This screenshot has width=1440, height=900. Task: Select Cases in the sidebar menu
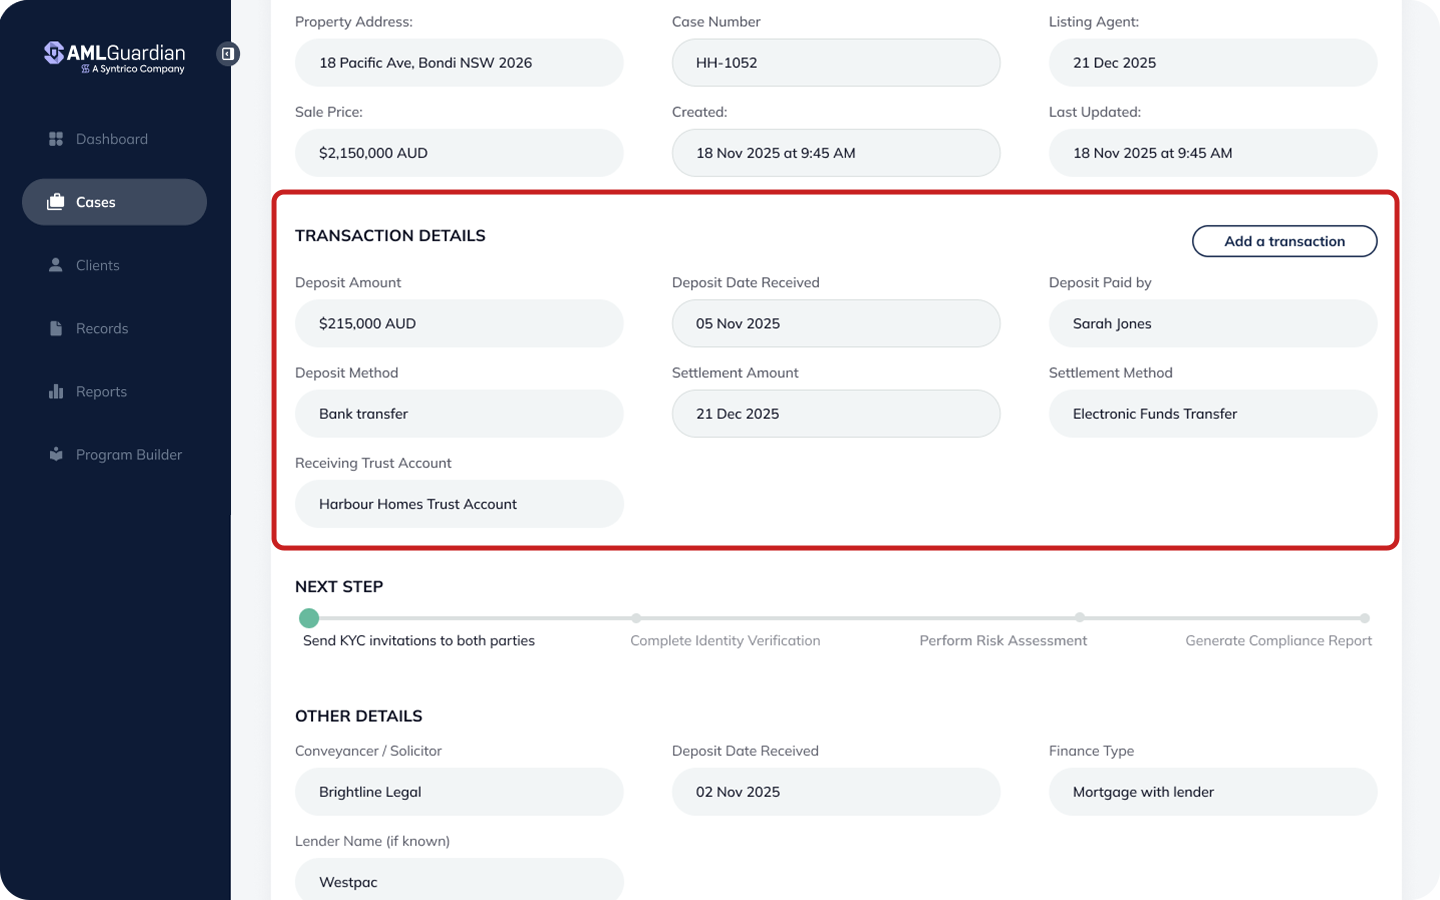pyautogui.click(x=96, y=202)
